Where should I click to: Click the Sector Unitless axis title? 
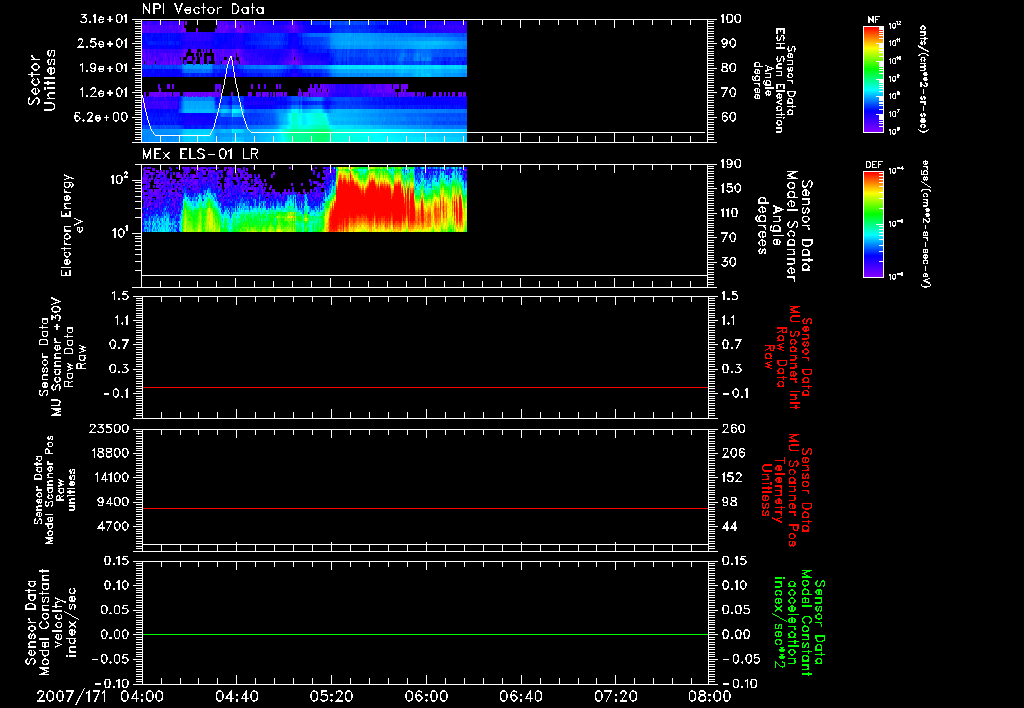[x=42, y=80]
